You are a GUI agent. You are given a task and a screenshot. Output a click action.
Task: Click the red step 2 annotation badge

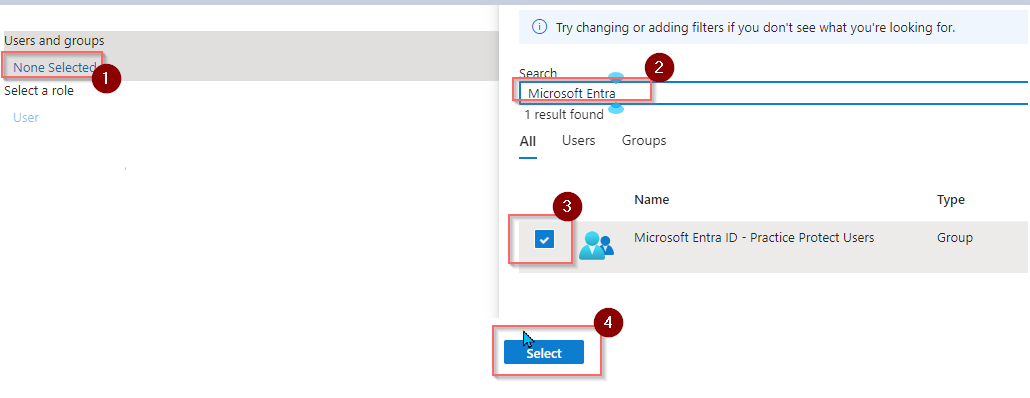pyautogui.click(x=660, y=67)
